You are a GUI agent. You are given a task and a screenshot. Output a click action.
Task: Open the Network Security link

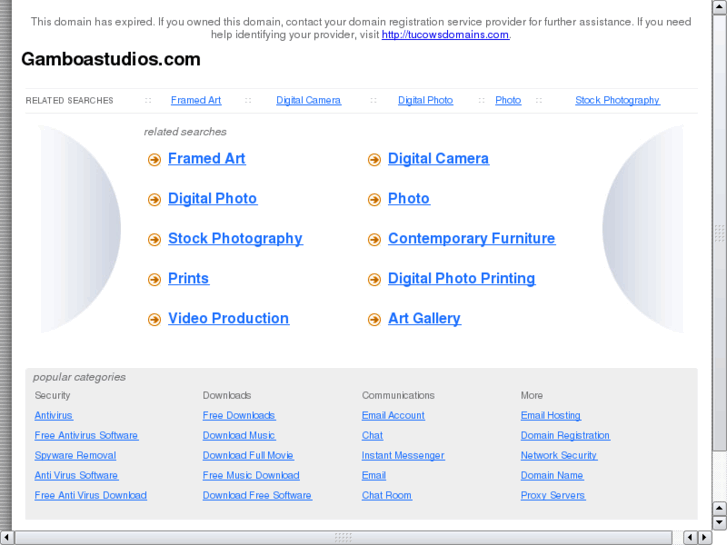559,455
